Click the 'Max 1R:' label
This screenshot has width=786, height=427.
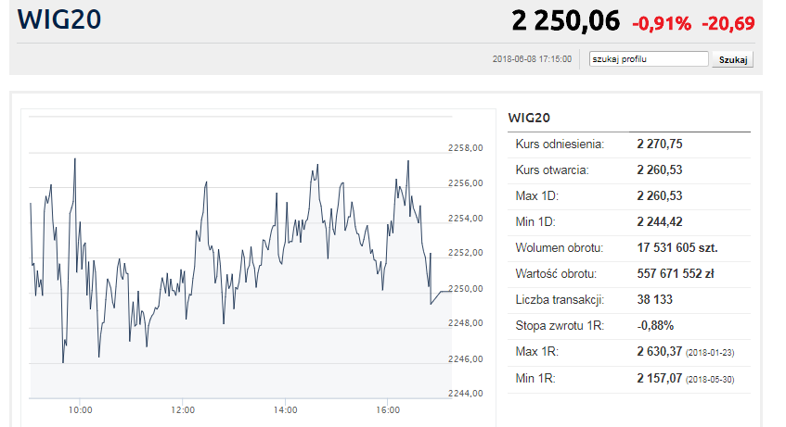click(537, 352)
